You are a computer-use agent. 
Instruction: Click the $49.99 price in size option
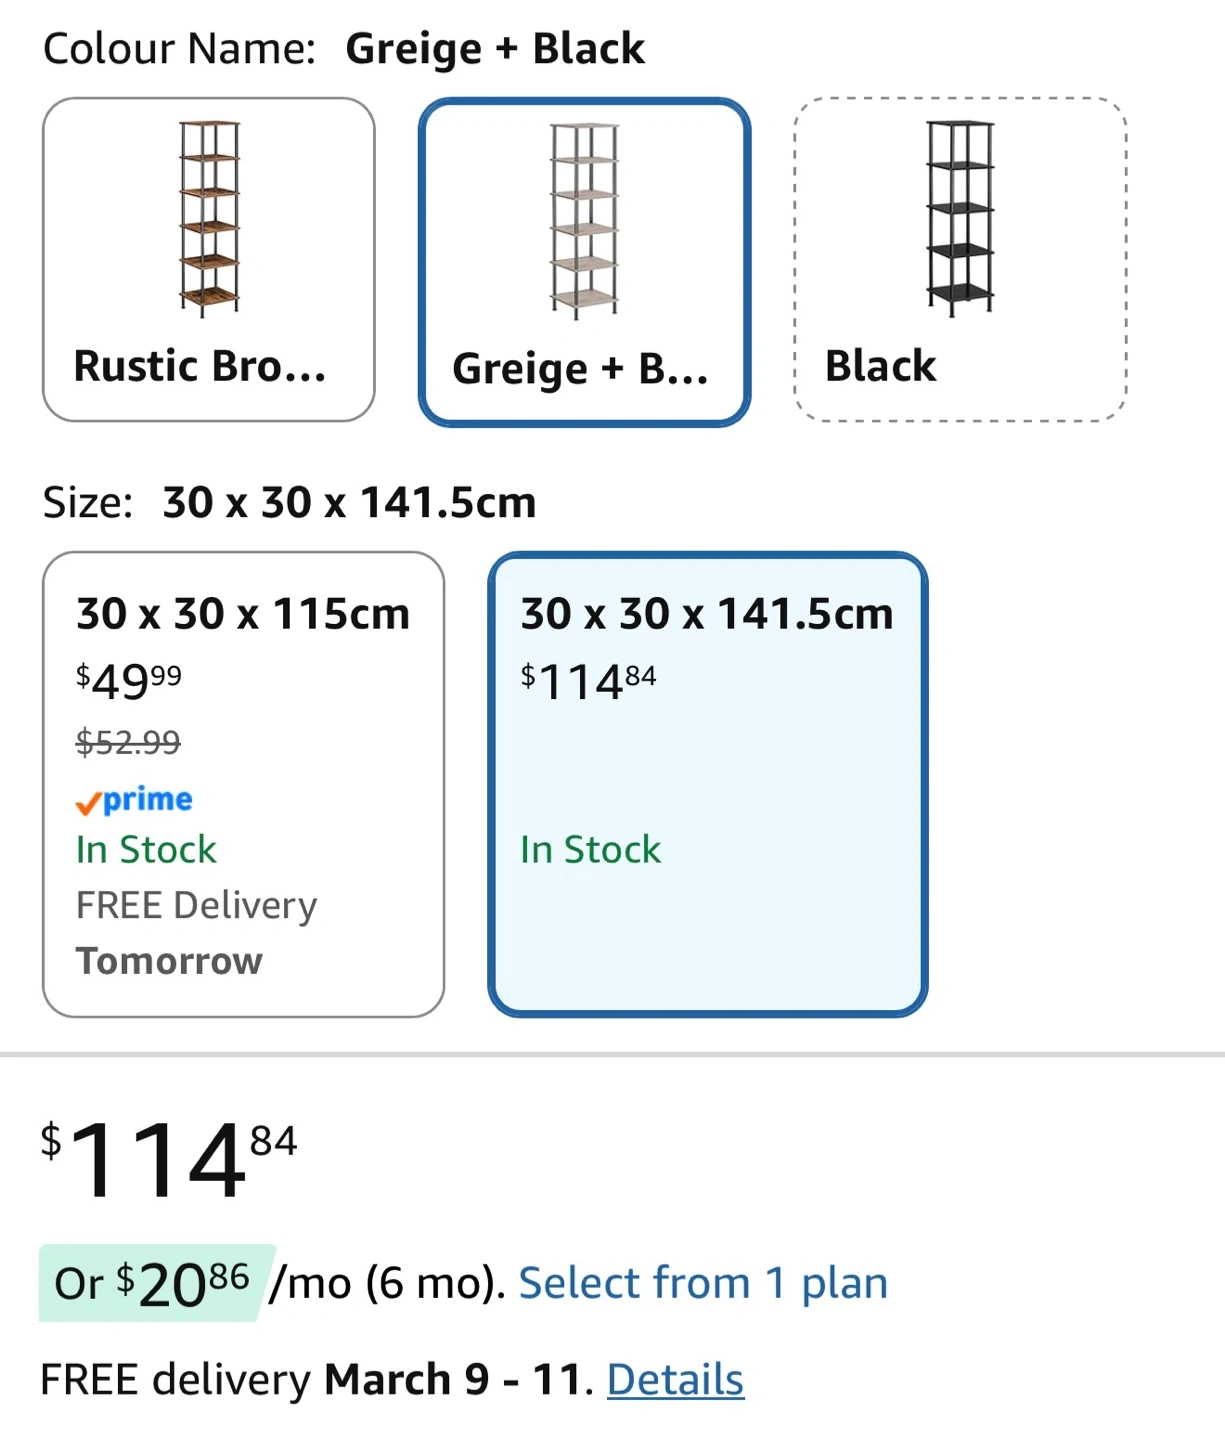(x=129, y=681)
